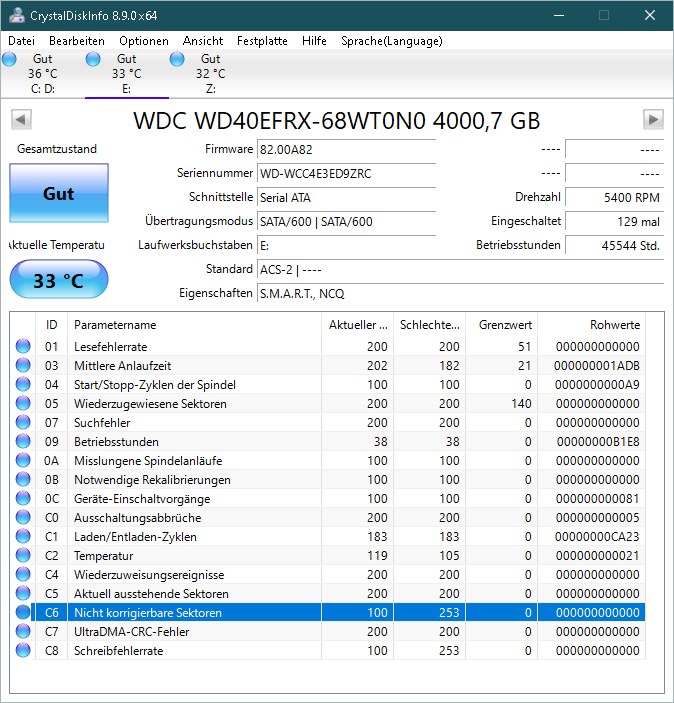Click status orb for C6 Nicht korrigierbare Sektoren
The width and height of the screenshot is (674, 703).
coord(23,612)
